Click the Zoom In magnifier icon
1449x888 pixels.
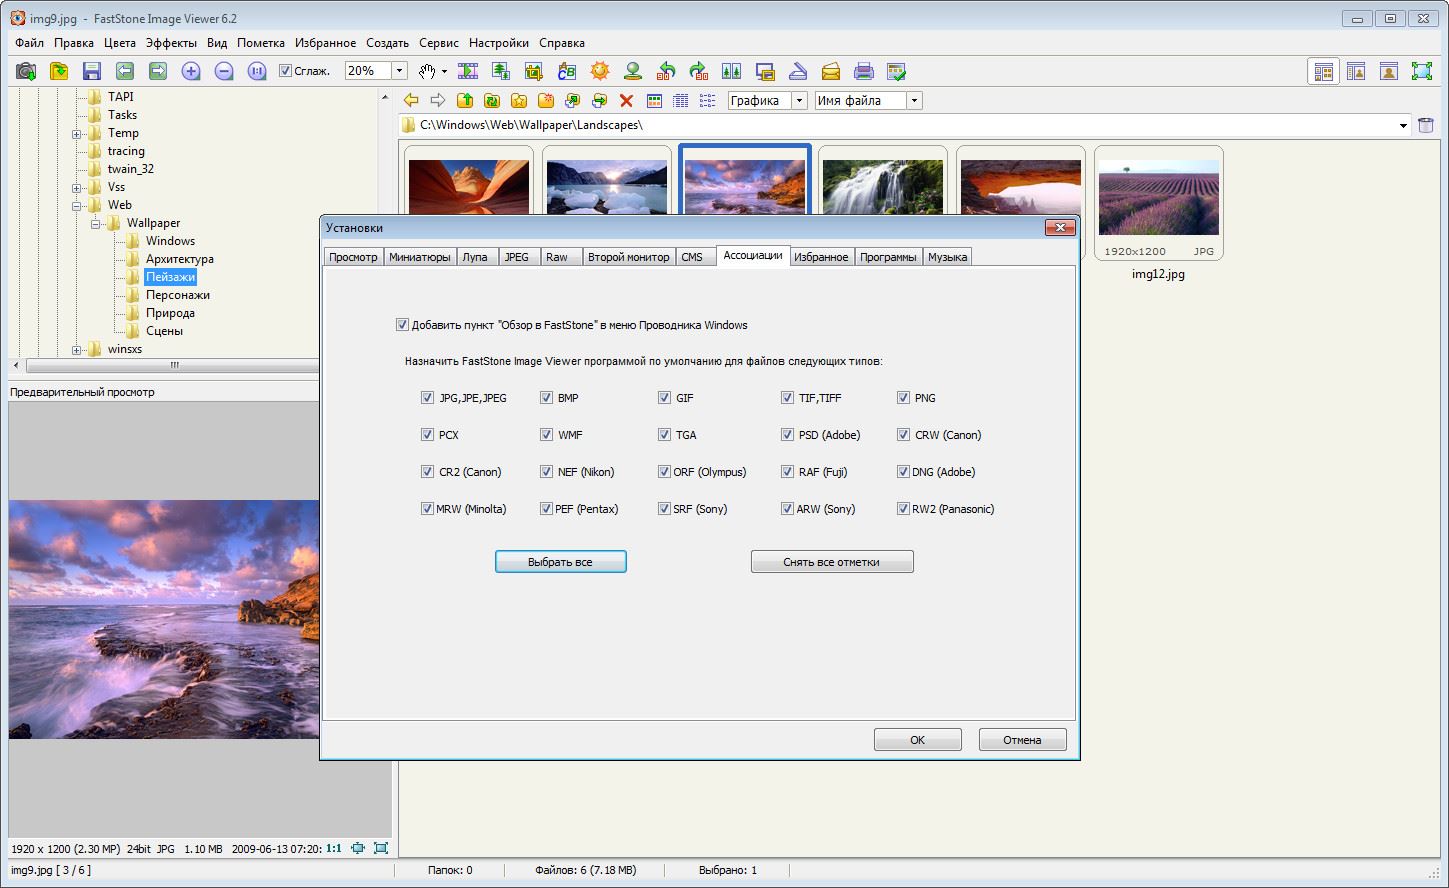(191, 71)
